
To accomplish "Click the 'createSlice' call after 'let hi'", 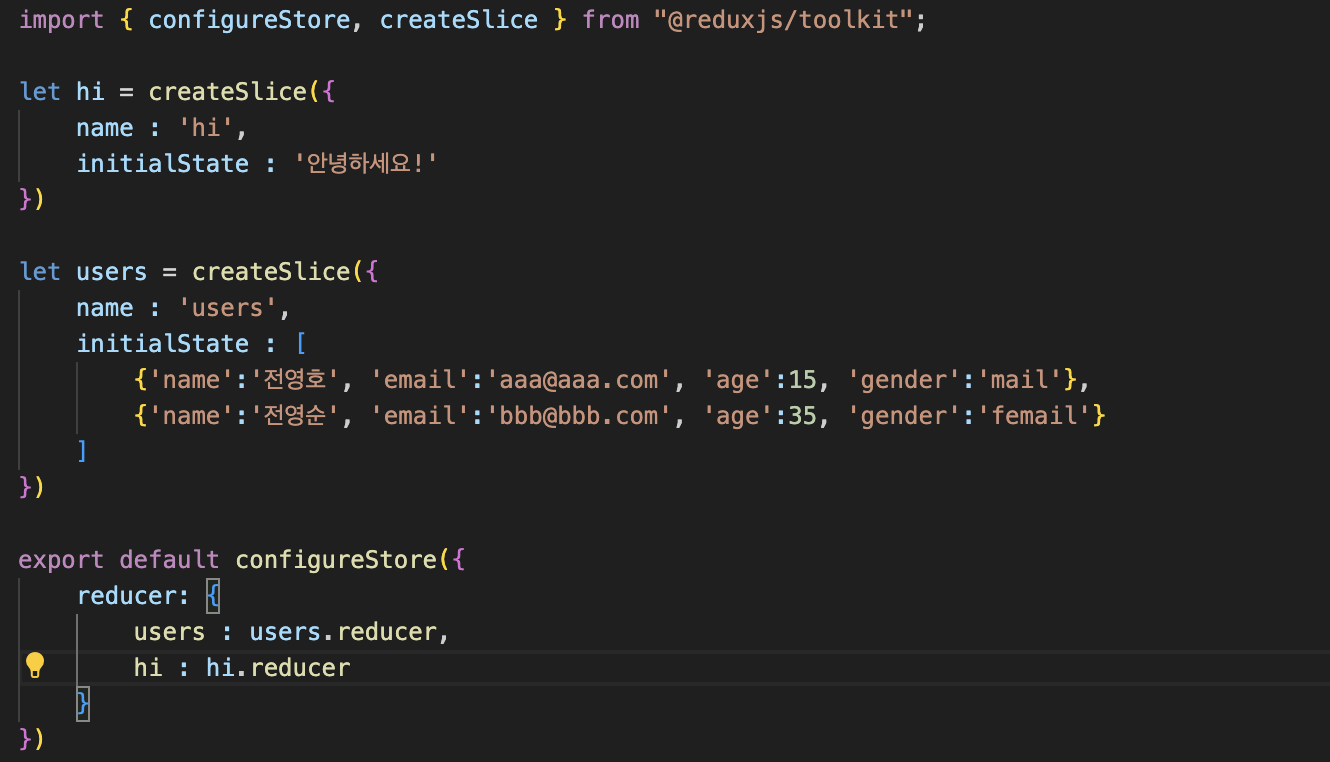I will 228,92.
